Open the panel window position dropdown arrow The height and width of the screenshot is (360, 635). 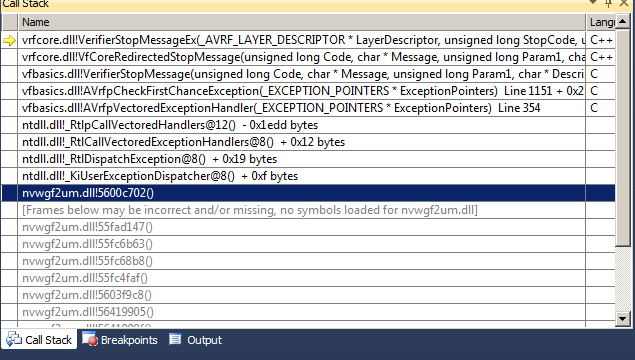pyautogui.click(x=593, y=2)
